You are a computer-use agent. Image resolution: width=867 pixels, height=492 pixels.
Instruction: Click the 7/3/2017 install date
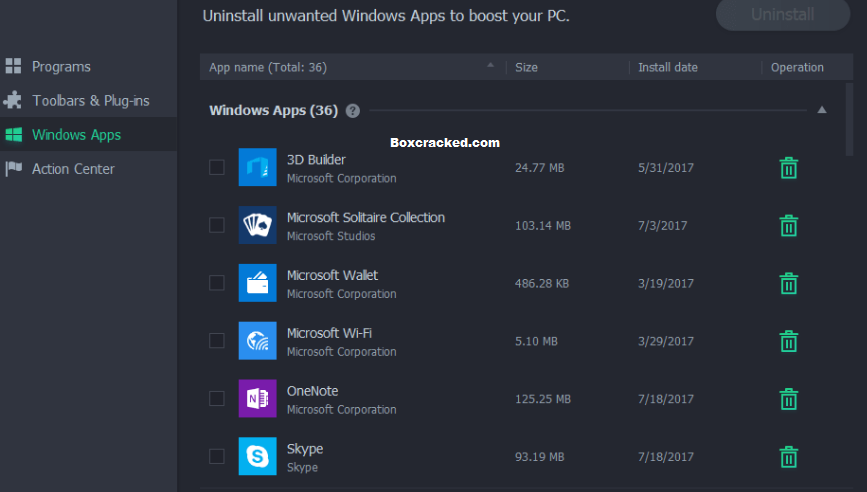(x=662, y=226)
